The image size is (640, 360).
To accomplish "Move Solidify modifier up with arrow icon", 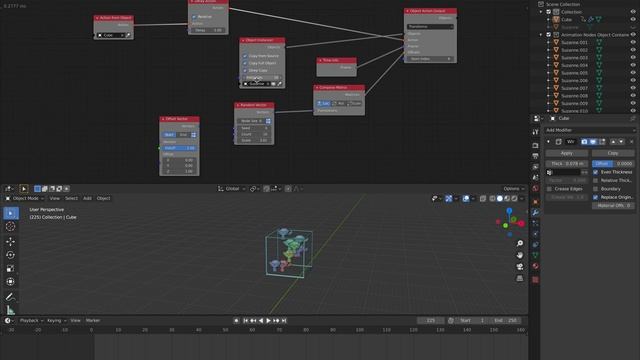I will tap(613, 142).
